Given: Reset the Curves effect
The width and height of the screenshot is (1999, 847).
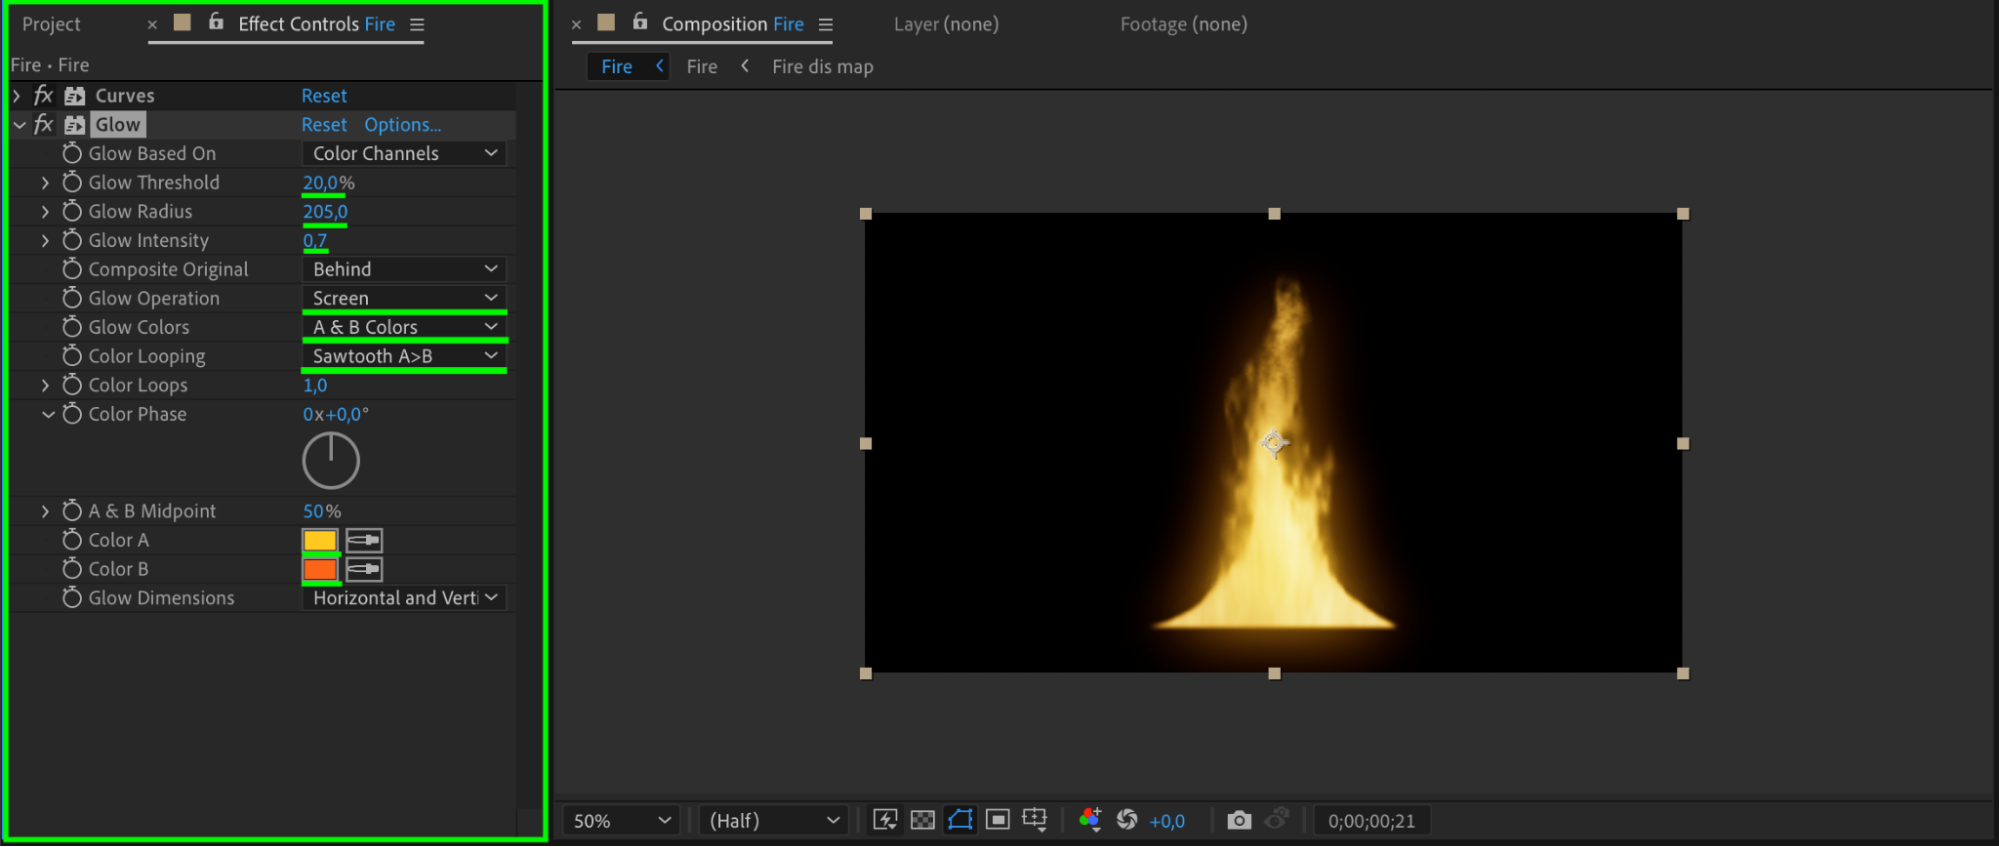Looking at the screenshot, I should pyautogui.click(x=324, y=96).
